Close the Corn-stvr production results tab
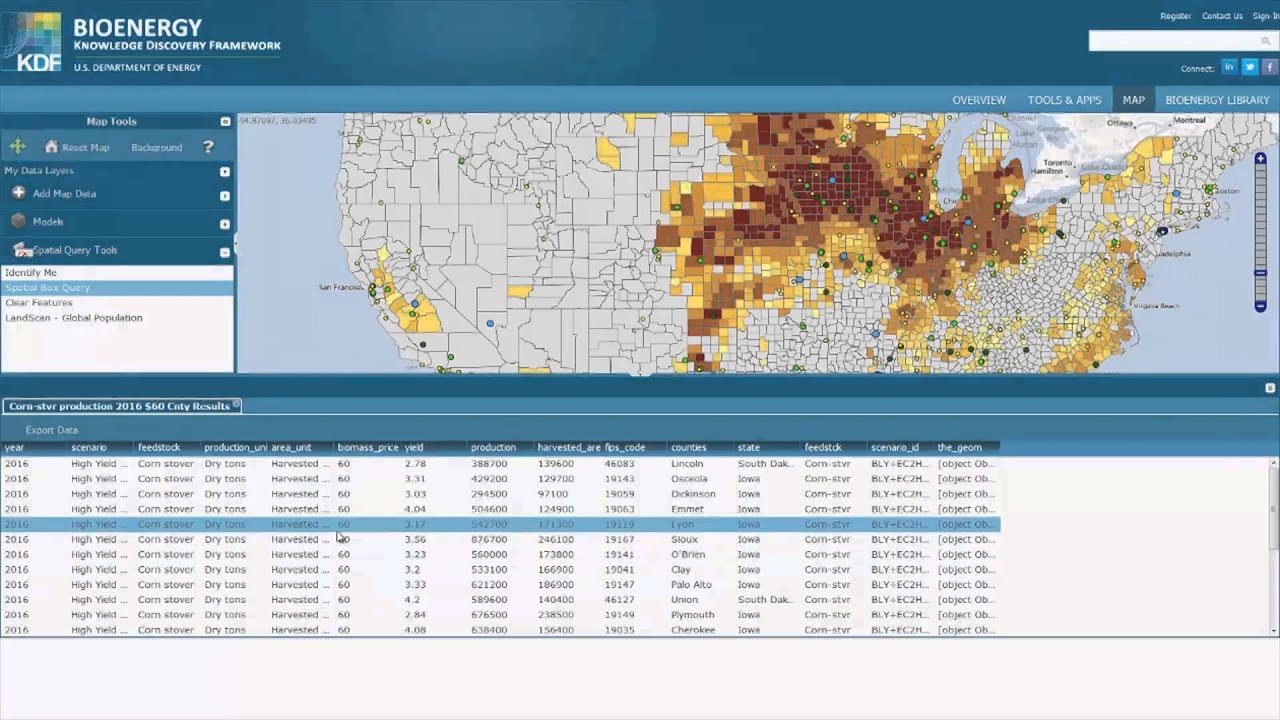This screenshot has height=720, width=1280. pyautogui.click(x=237, y=405)
